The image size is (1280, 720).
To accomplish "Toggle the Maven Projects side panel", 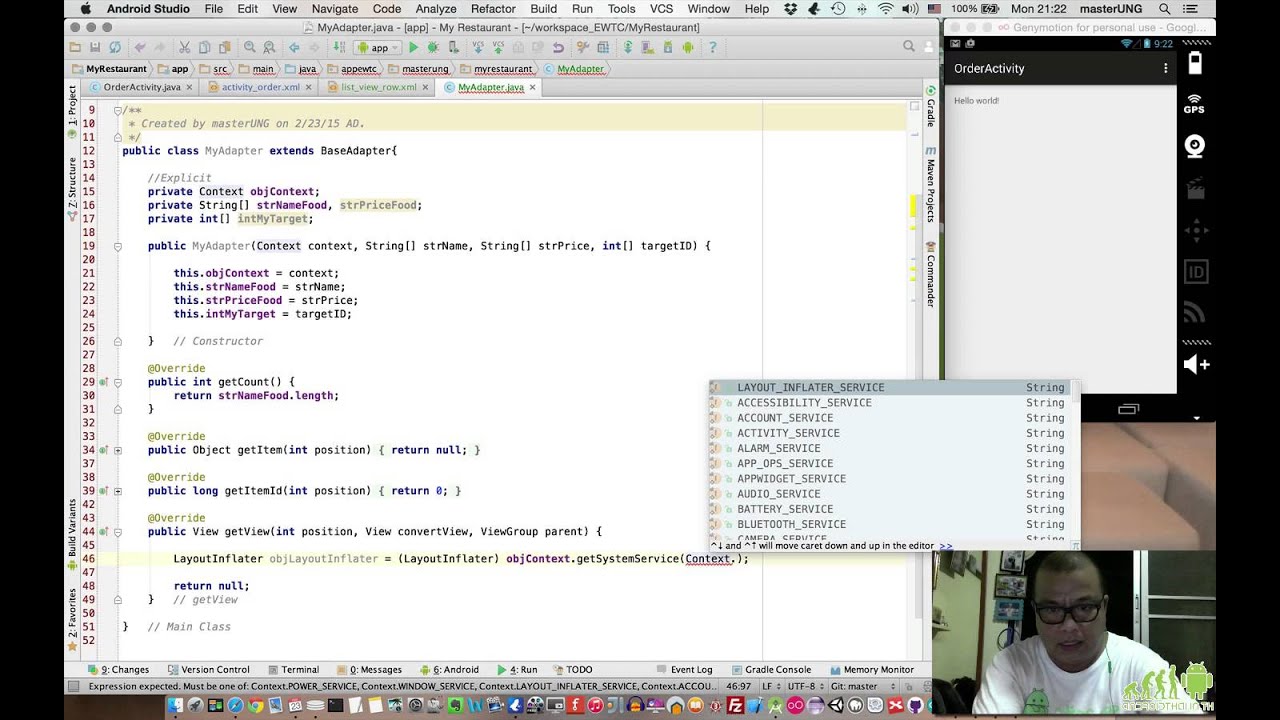I will [930, 185].
